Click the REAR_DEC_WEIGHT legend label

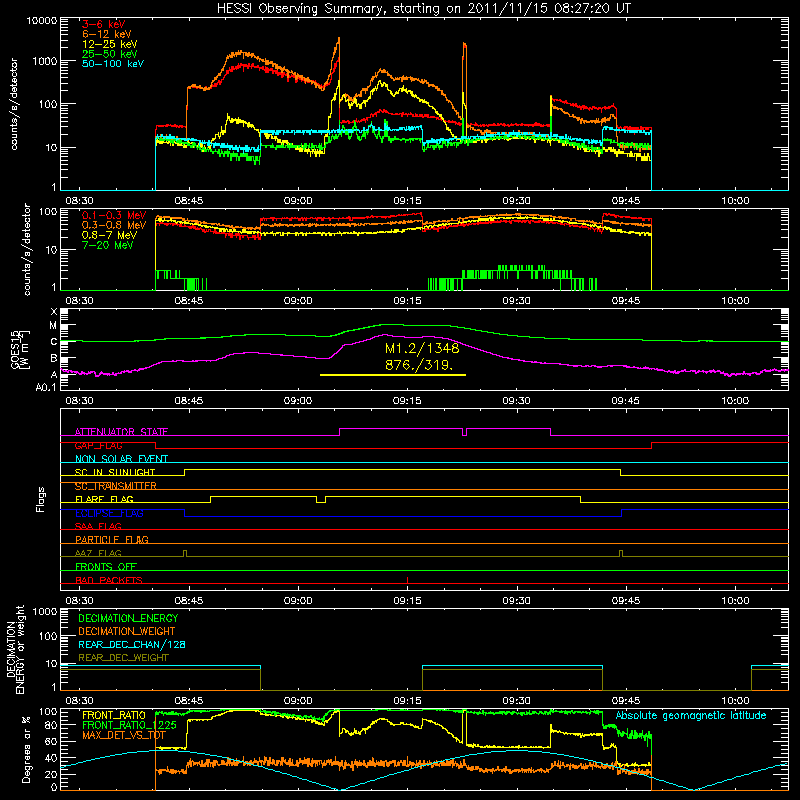pyautogui.click(x=123, y=658)
